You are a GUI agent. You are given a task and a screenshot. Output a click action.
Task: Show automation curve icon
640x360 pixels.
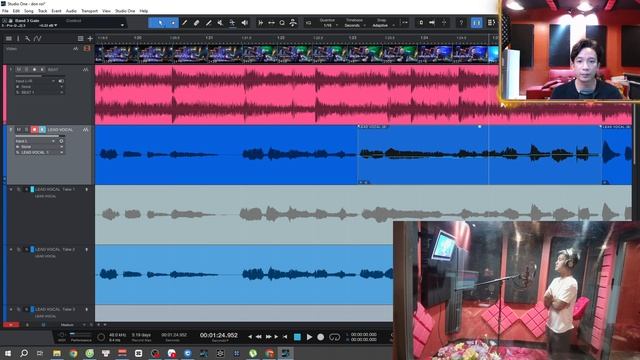pos(38,38)
